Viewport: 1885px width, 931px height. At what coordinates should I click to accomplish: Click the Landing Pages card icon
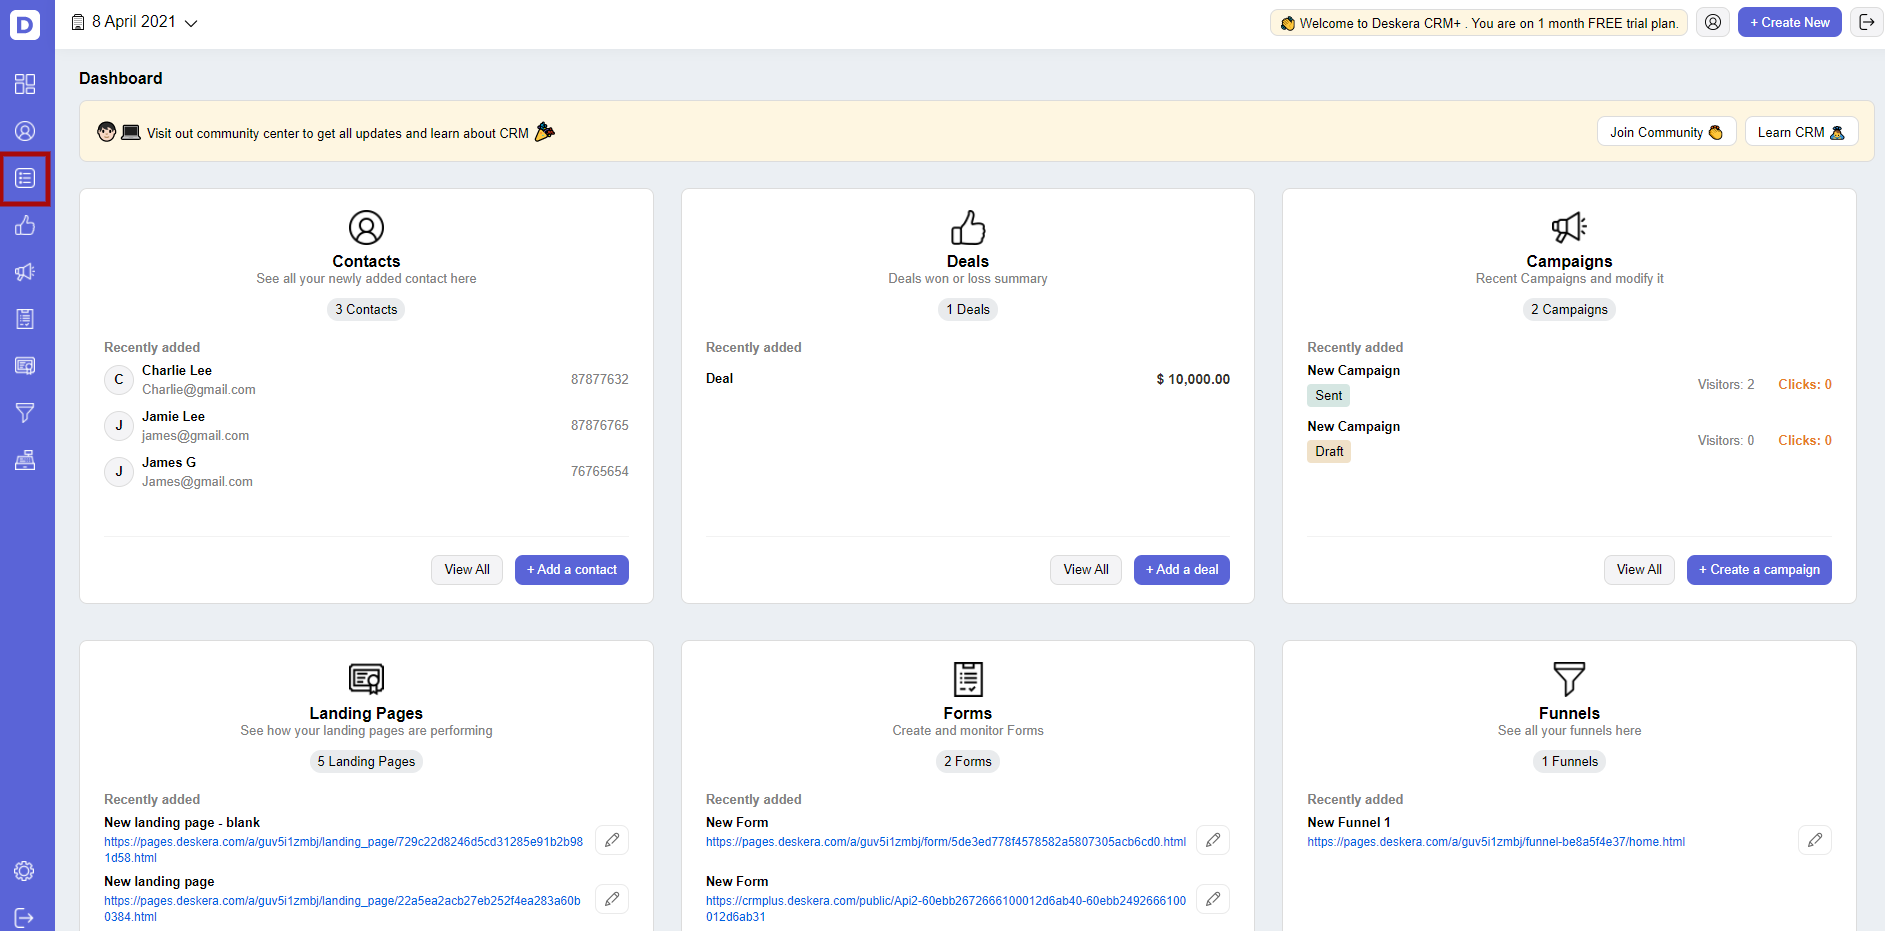366,679
